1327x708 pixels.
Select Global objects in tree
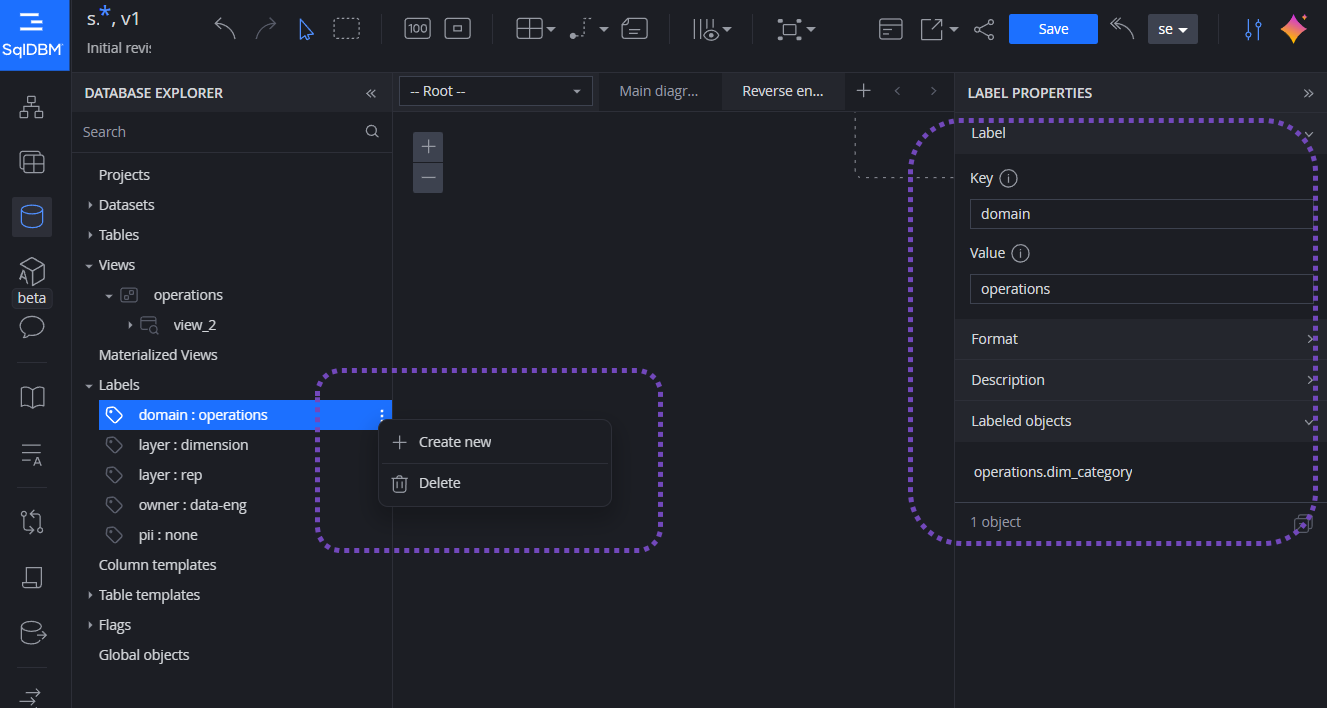pos(144,655)
